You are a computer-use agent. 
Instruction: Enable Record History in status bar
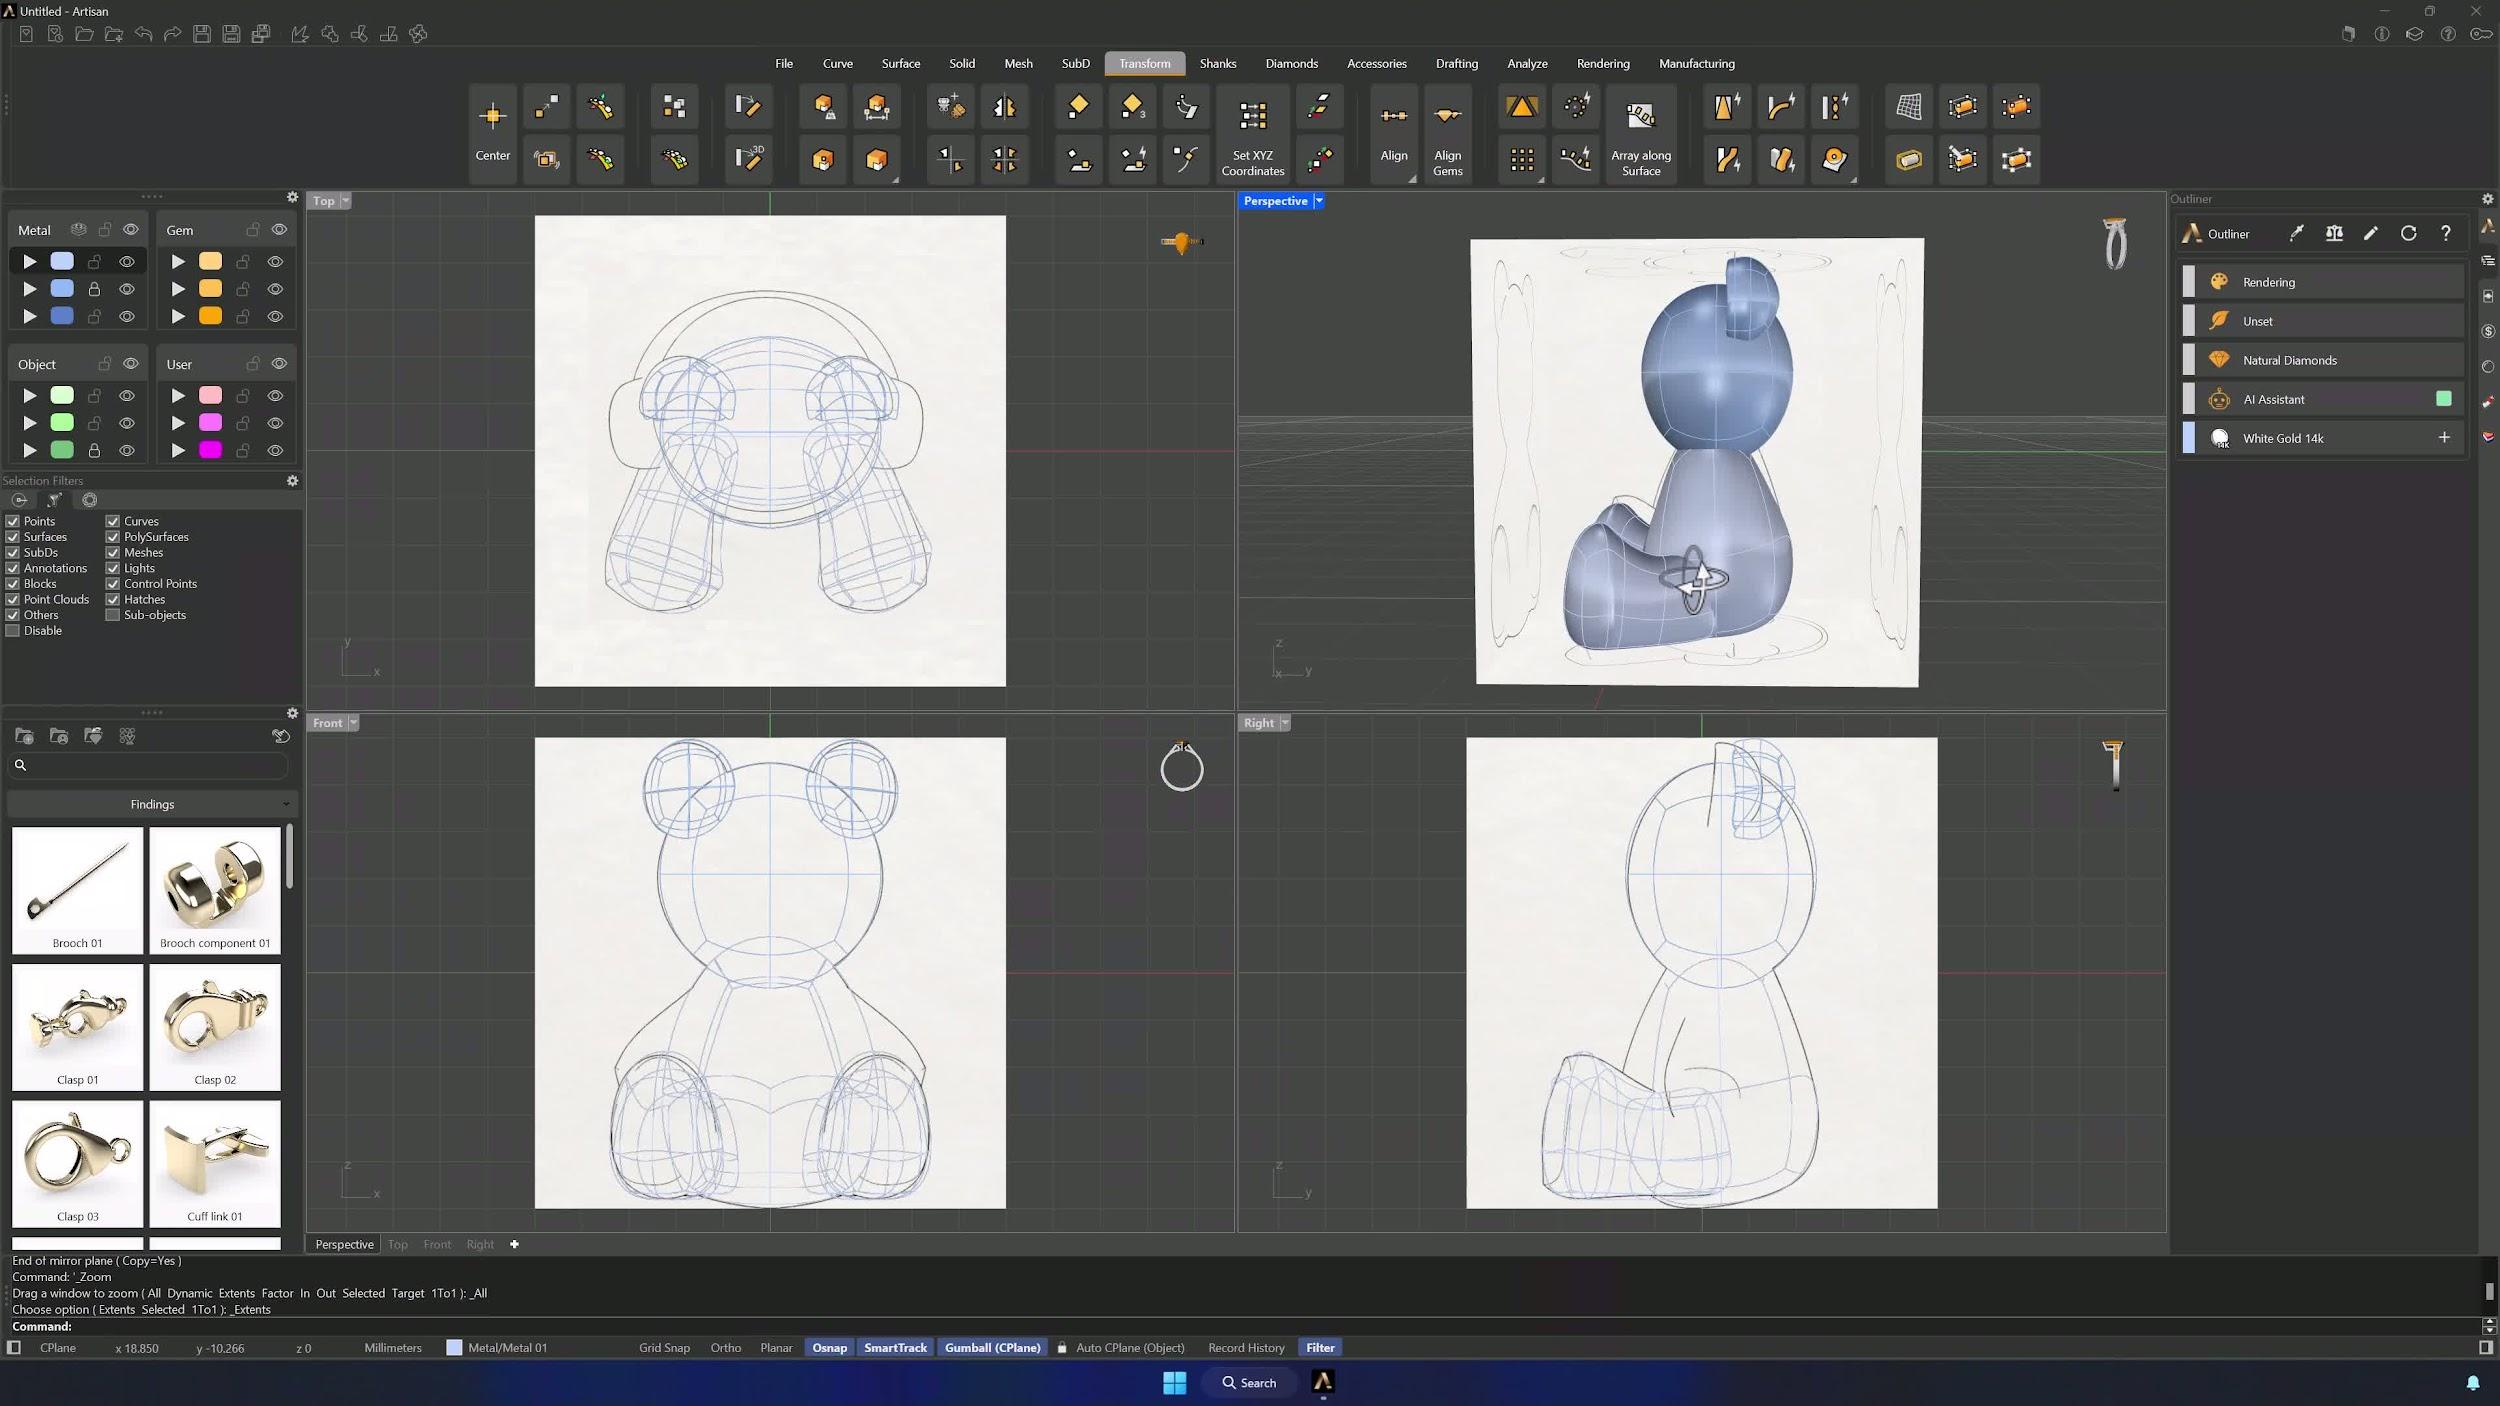tap(1246, 1348)
